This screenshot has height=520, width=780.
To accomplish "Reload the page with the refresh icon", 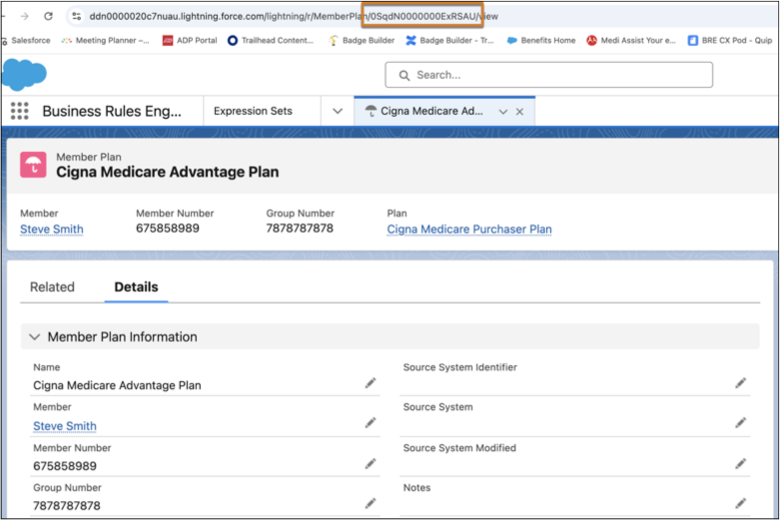I will [48, 16].
